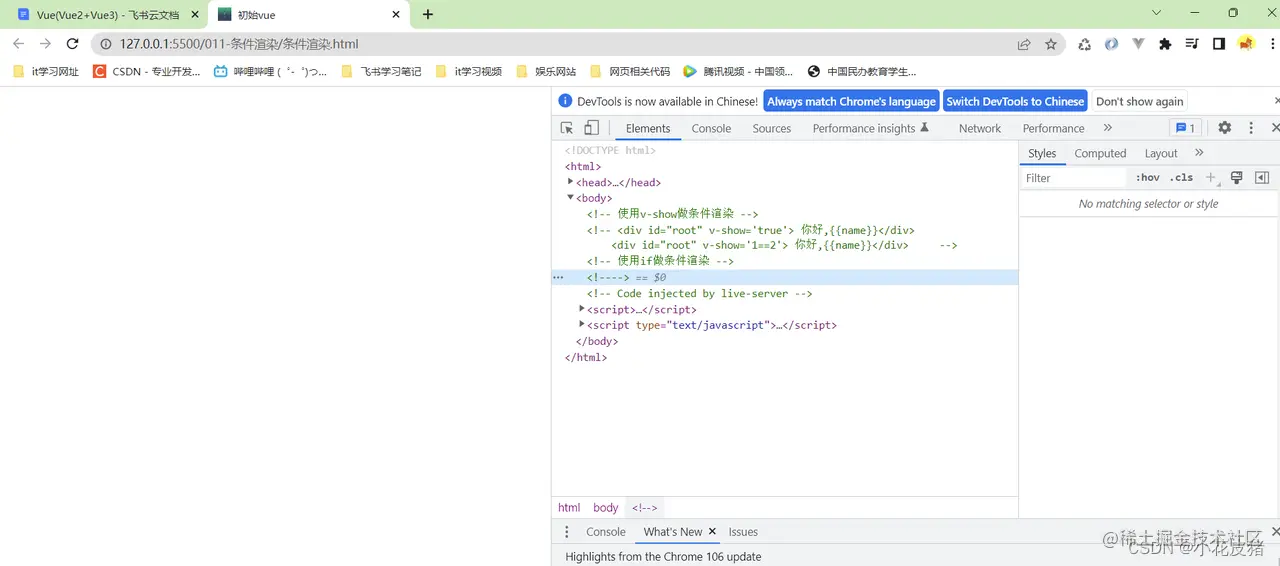Click the new style rule plus icon
The height and width of the screenshot is (566, 1280).
1210,177
